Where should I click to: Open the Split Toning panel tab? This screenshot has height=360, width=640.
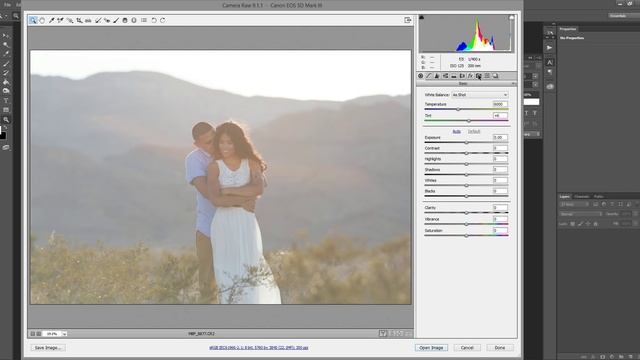click(x=453, y=76)
